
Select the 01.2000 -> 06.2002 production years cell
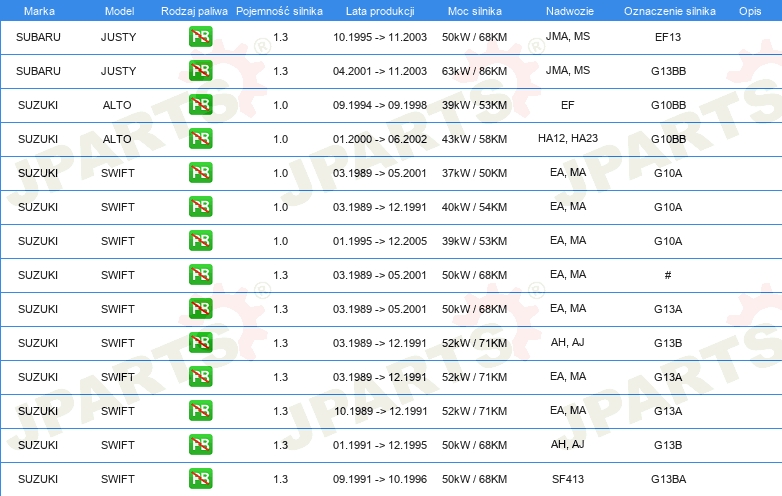[379, 139]
